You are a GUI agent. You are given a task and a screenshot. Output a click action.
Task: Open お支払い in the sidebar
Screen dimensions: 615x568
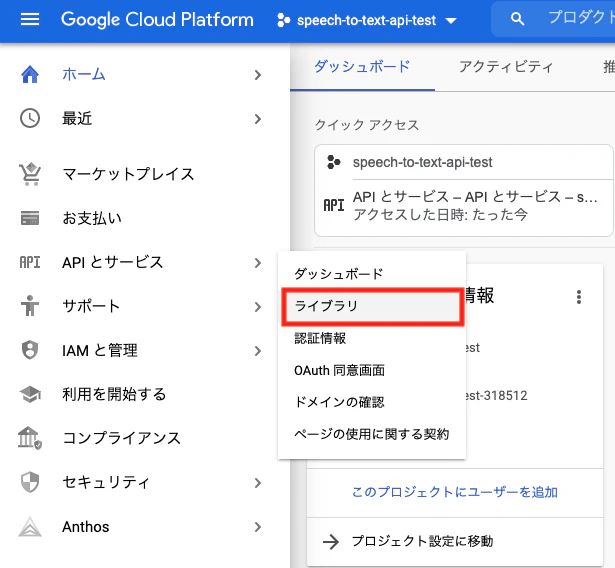pyautogui.click(x=92, y=218)
